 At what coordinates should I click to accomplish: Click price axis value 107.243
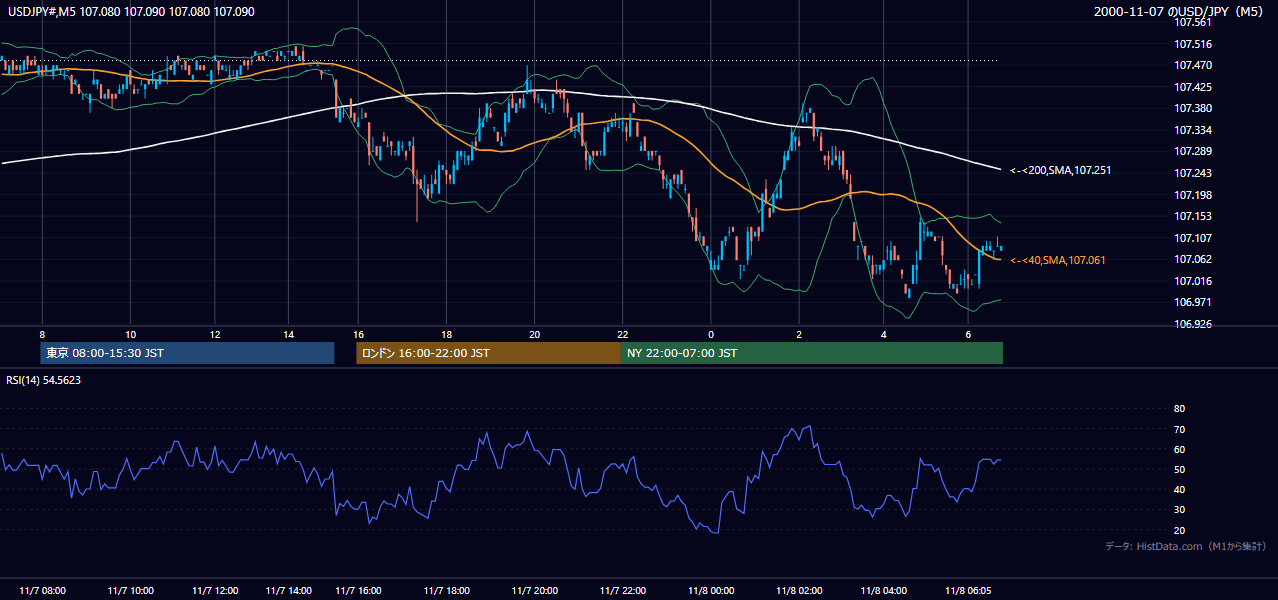(x=1191, y=173)
